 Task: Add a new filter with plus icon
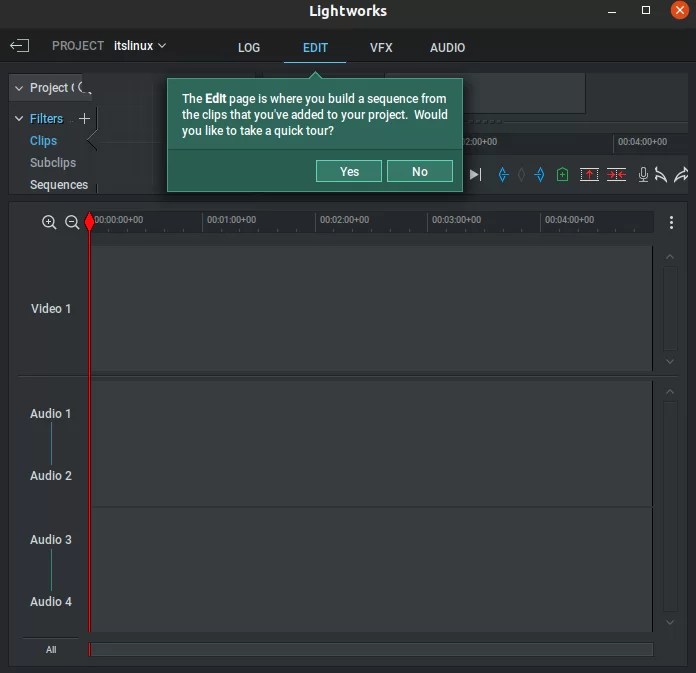point(84,119)
